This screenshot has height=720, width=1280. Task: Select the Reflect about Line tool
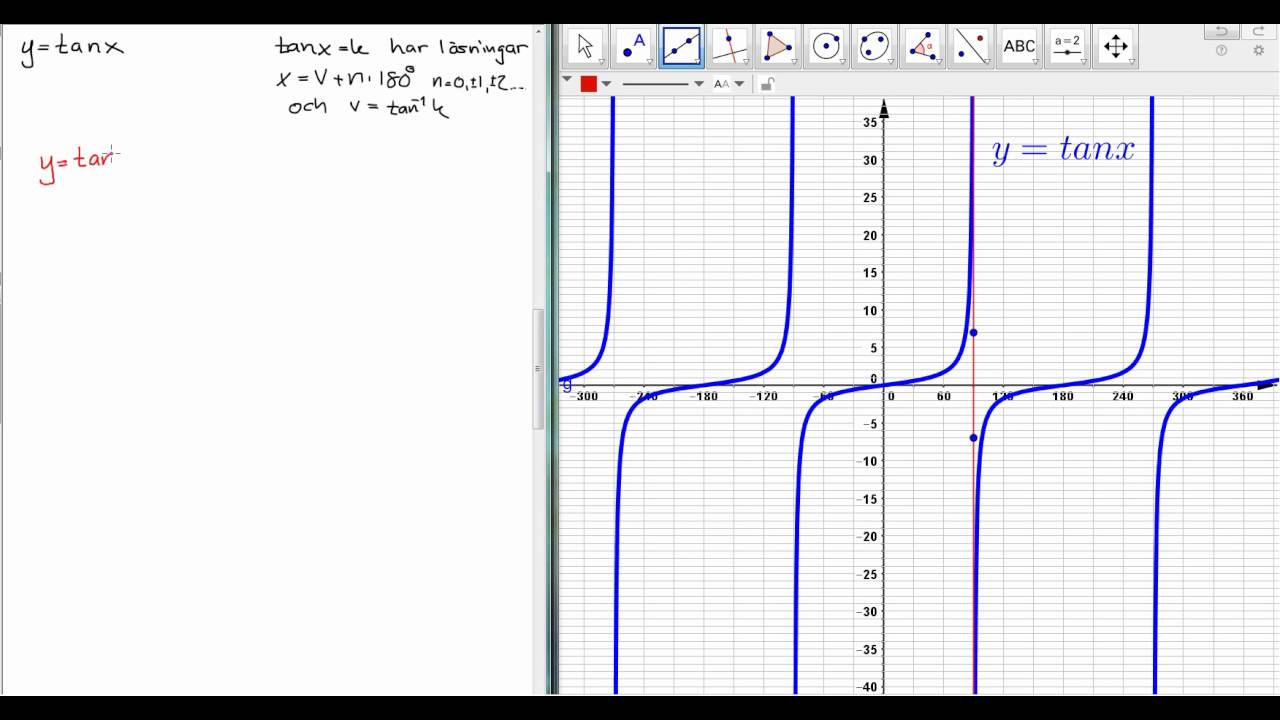[x=970, y=46]
